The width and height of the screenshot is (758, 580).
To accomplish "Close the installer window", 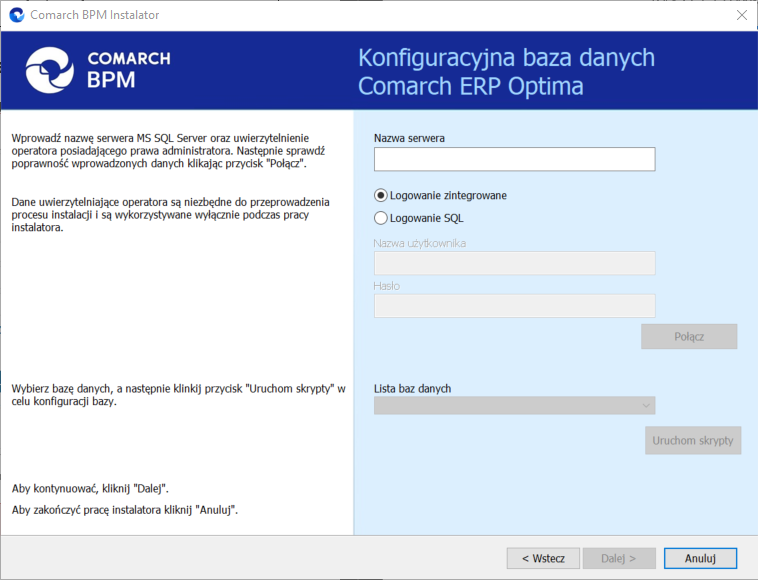I will point(742,15).
